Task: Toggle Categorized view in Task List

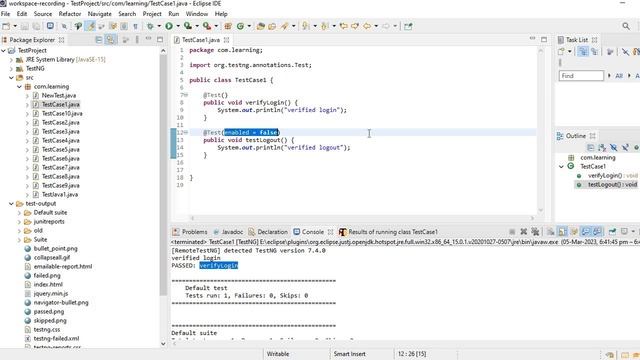Action: tap(583, 51)
